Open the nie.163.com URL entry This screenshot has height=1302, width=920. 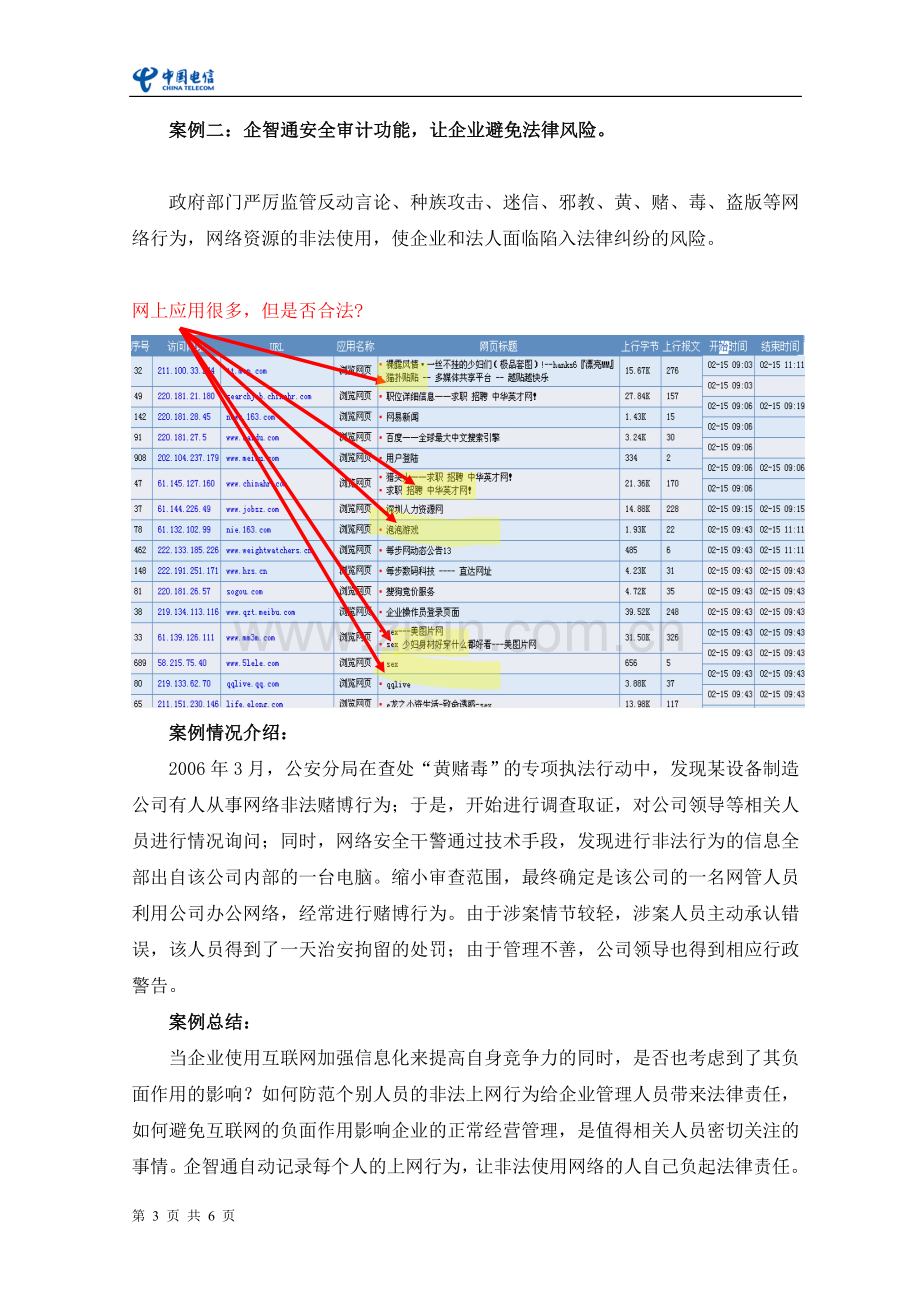point(248,530)
